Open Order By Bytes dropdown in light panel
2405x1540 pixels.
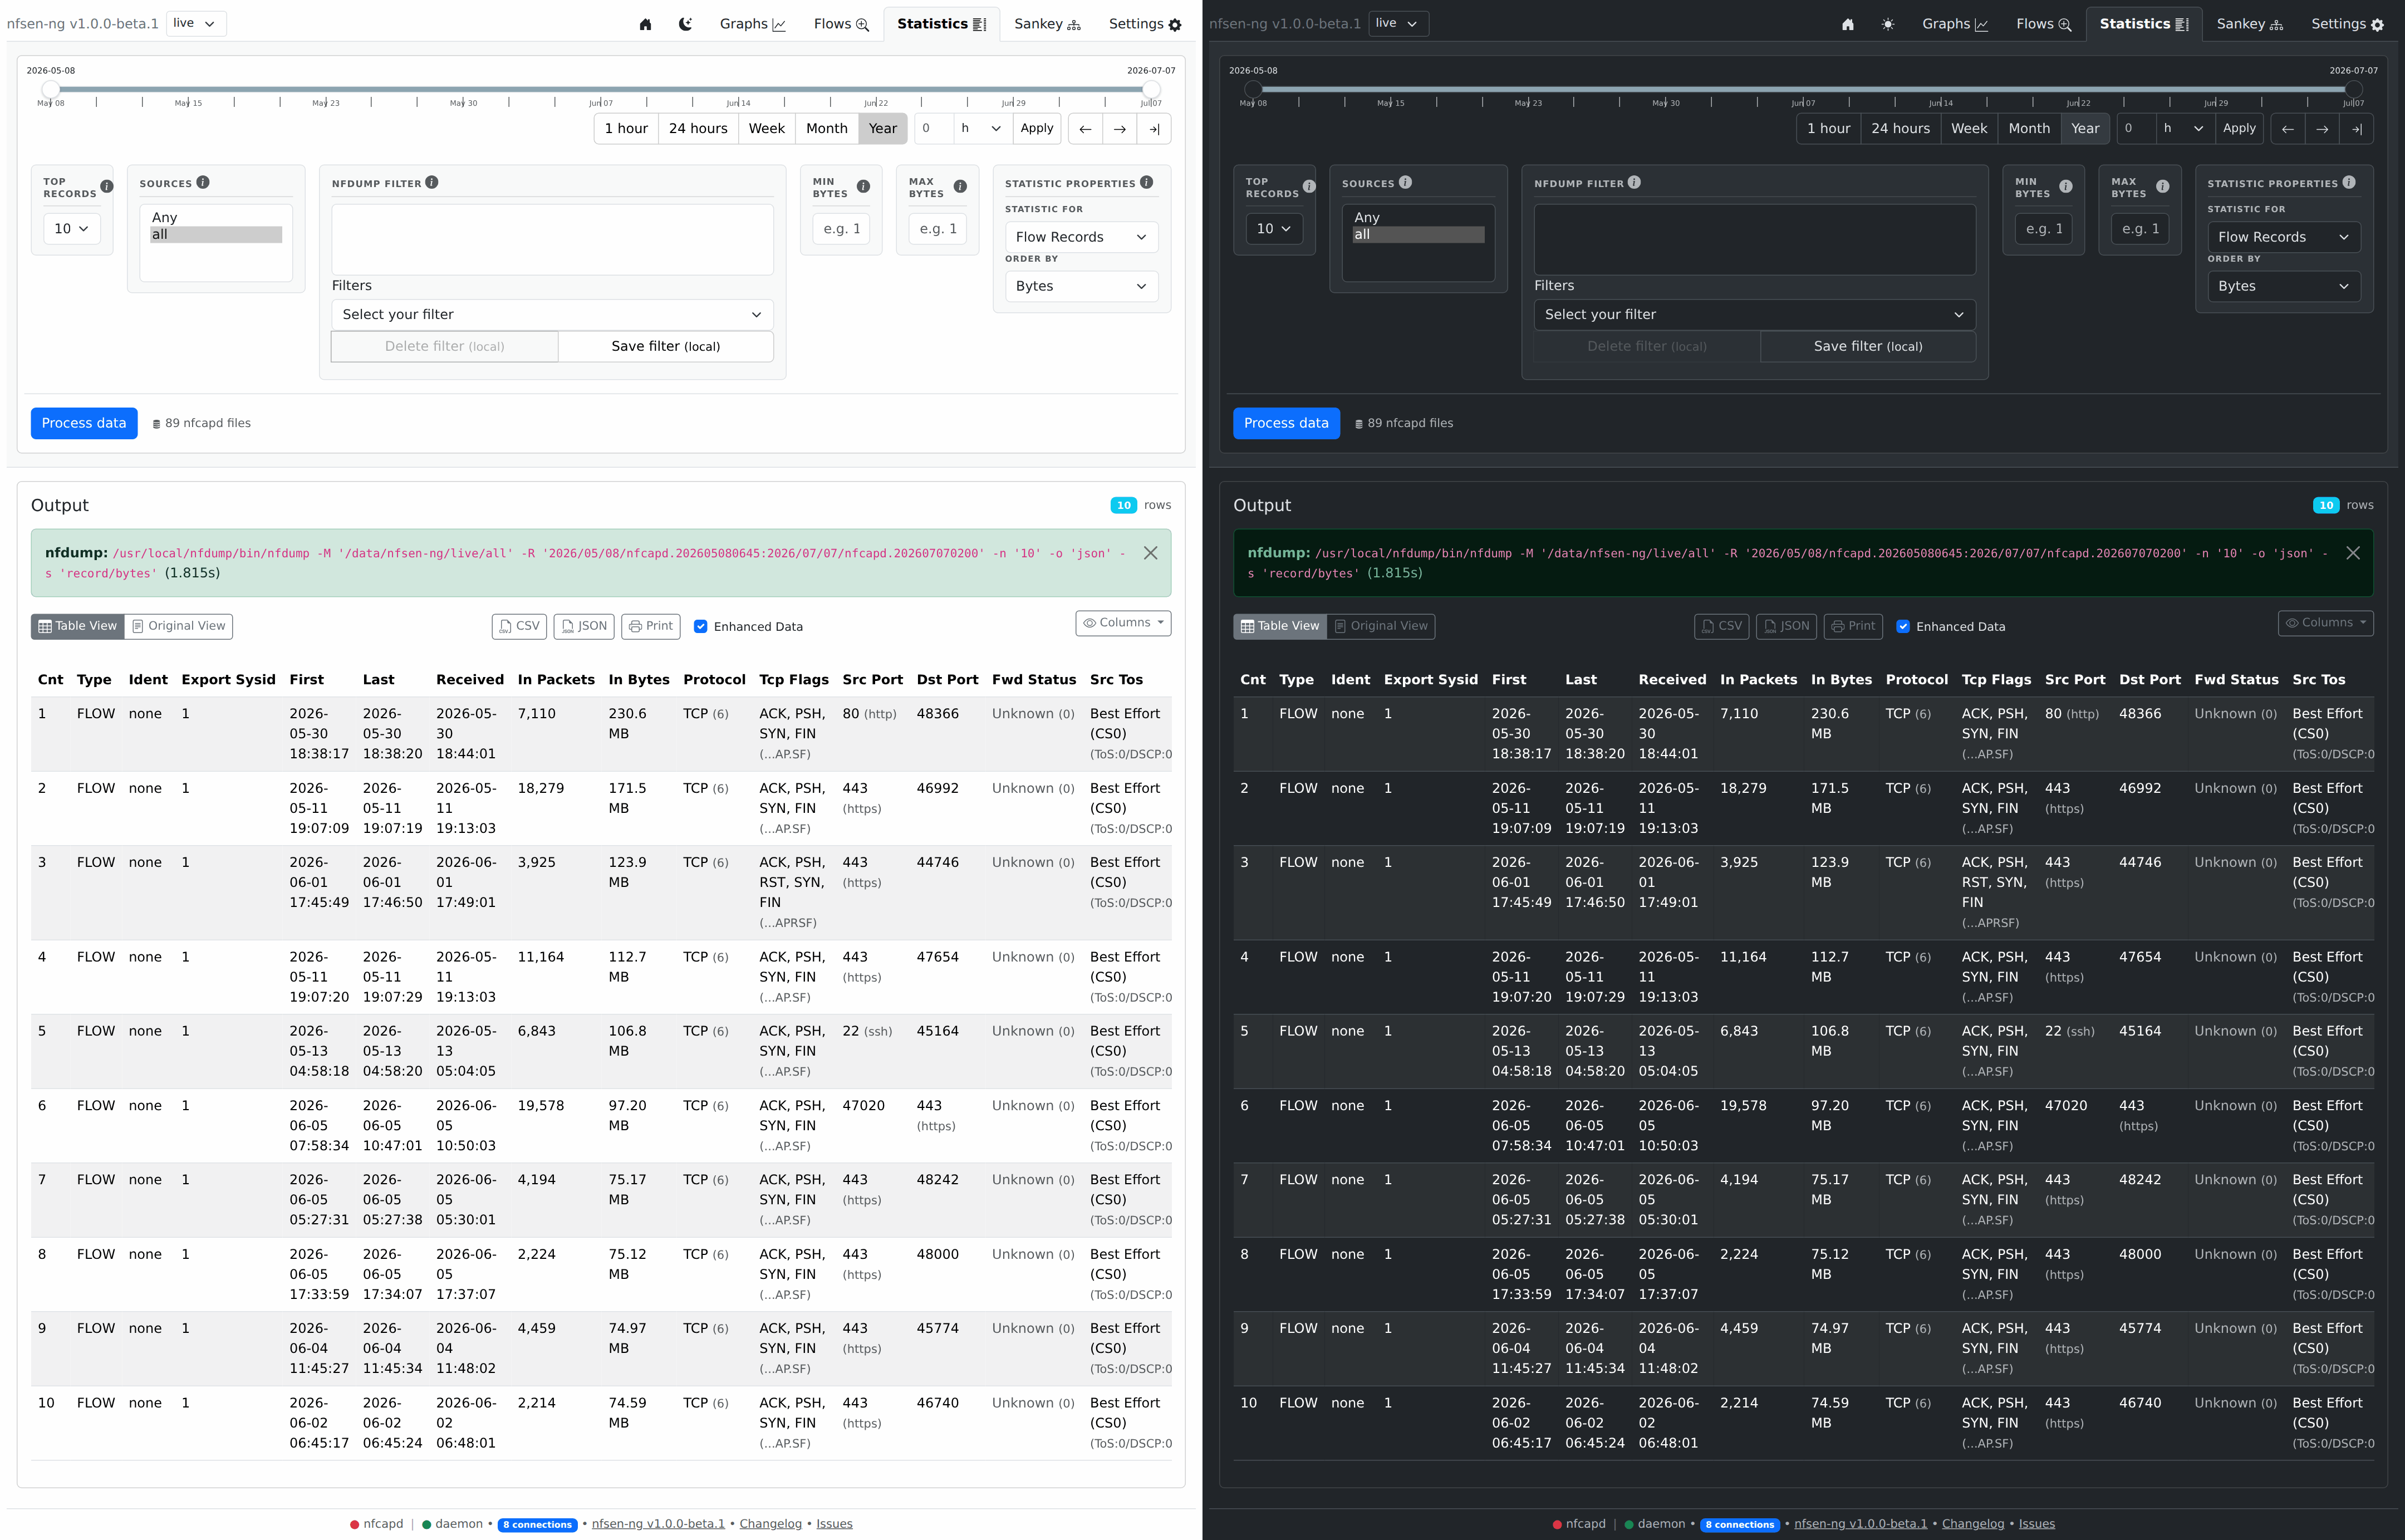[1081, 286]
